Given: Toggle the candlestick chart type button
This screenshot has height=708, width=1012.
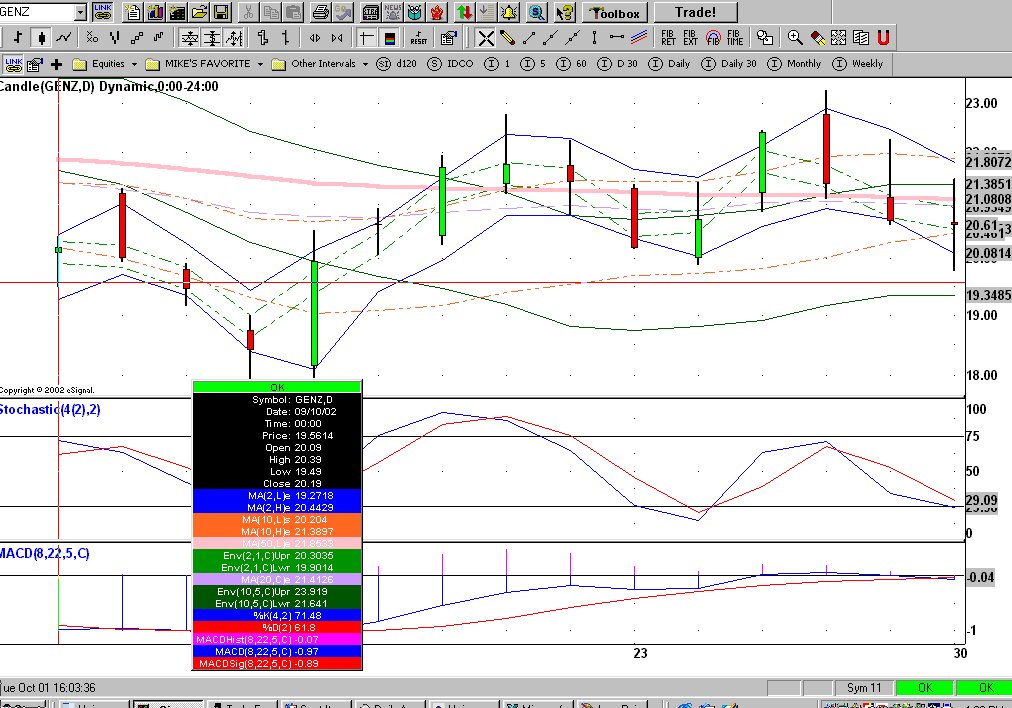Looking at the screenshot, I should [41, 38].
